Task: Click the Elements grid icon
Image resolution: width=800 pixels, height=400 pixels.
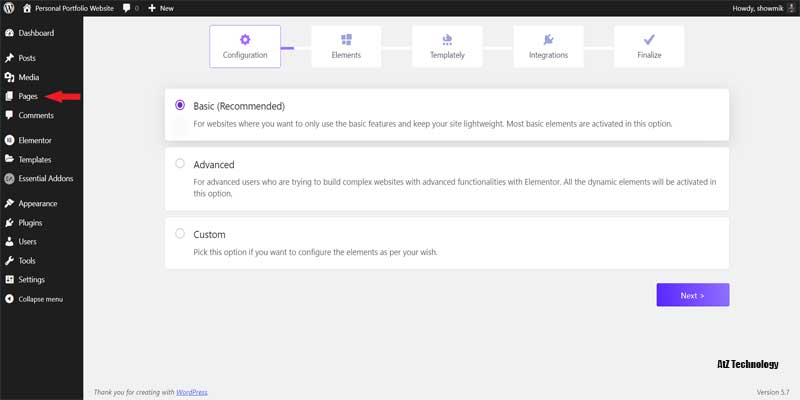Action: [346, 39]
